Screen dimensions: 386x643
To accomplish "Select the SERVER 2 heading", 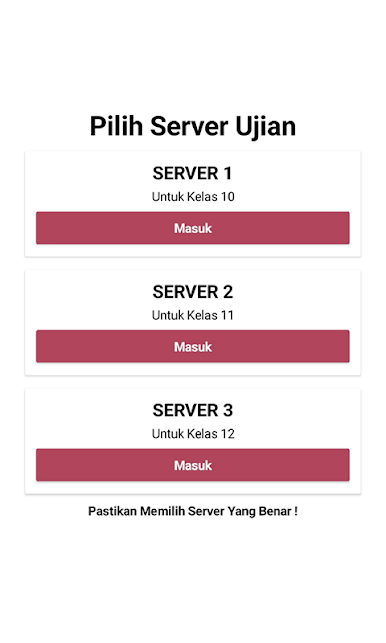I will pyautogui.click(x=193, y=292).
